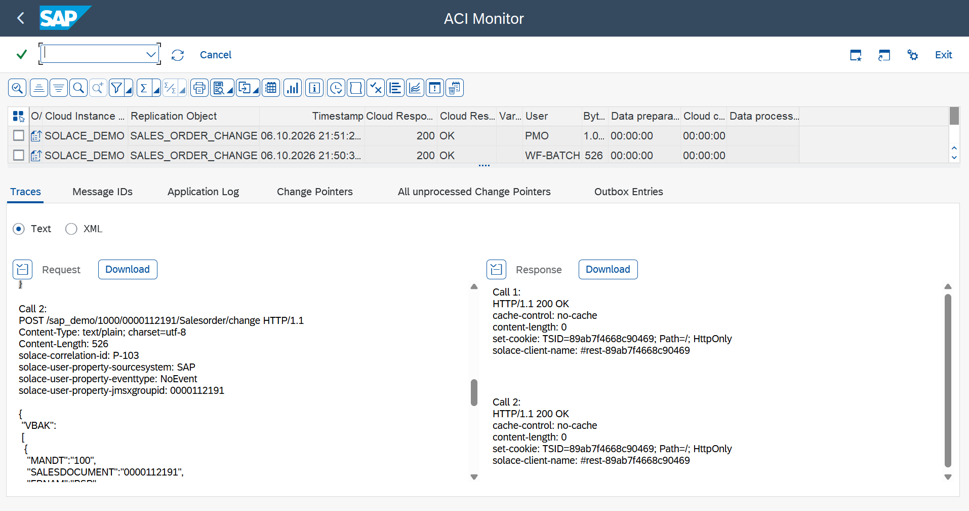Click the clock reprocess icon
This screenshot has height=511, width=969.
click(x=336, y=88)
